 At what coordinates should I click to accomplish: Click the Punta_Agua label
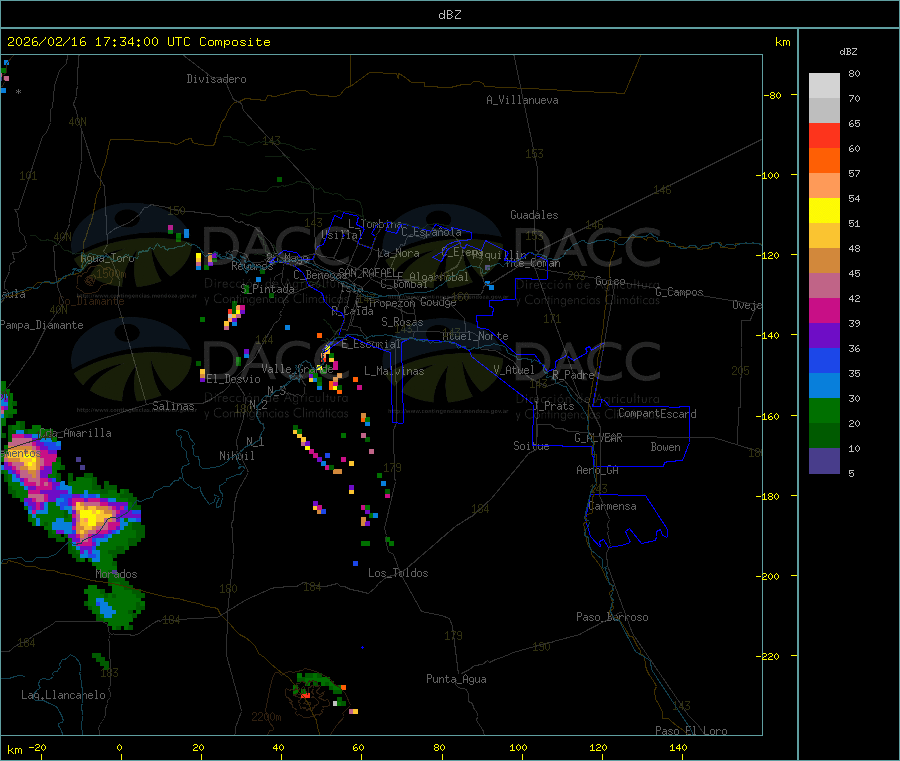(x=456, y=679)
